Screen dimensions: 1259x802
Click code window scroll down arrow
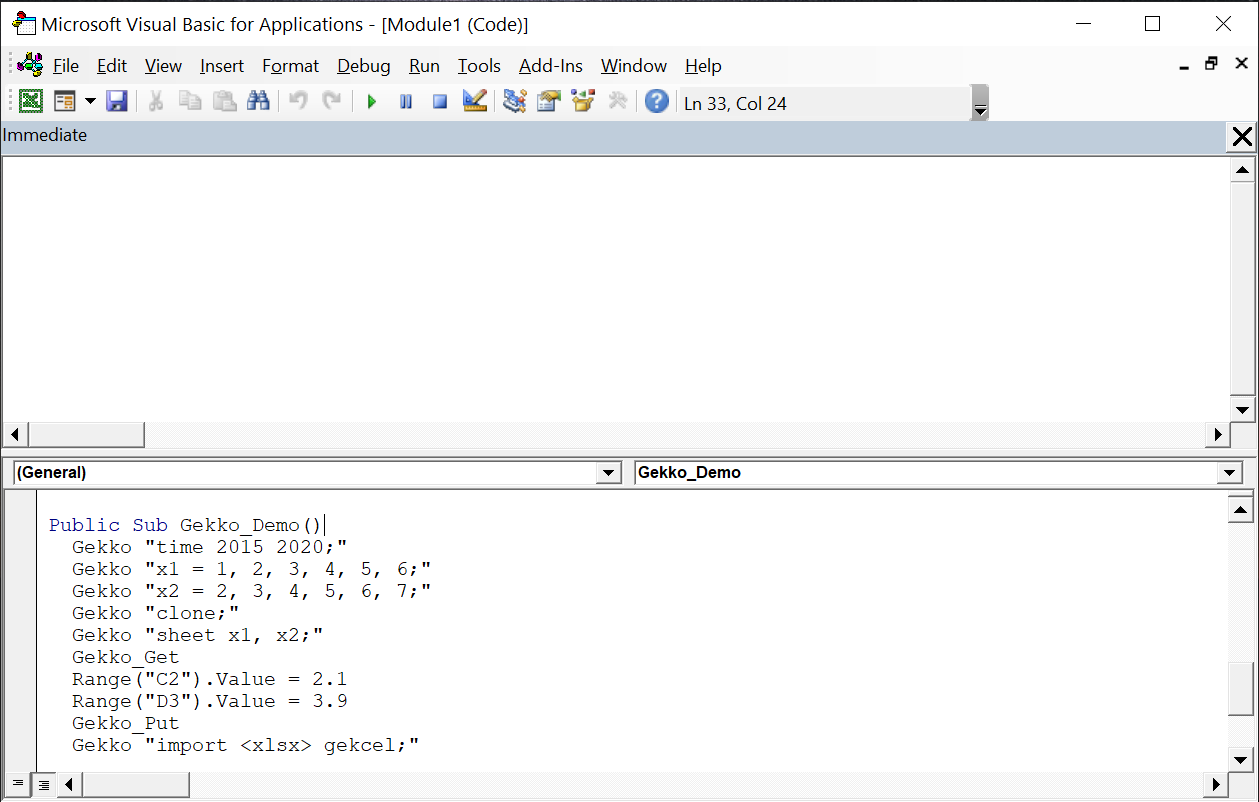click(x=1240, y=758)
